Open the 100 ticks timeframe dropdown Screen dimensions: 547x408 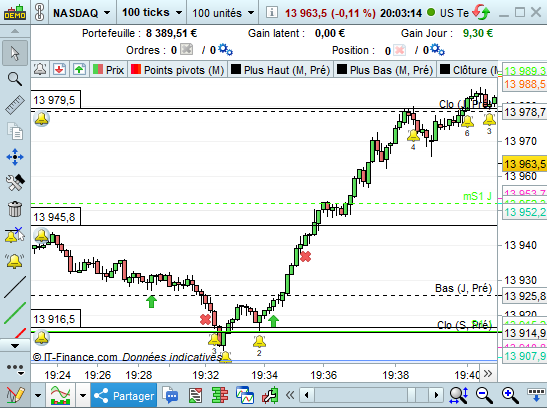(x=152, y=13)
